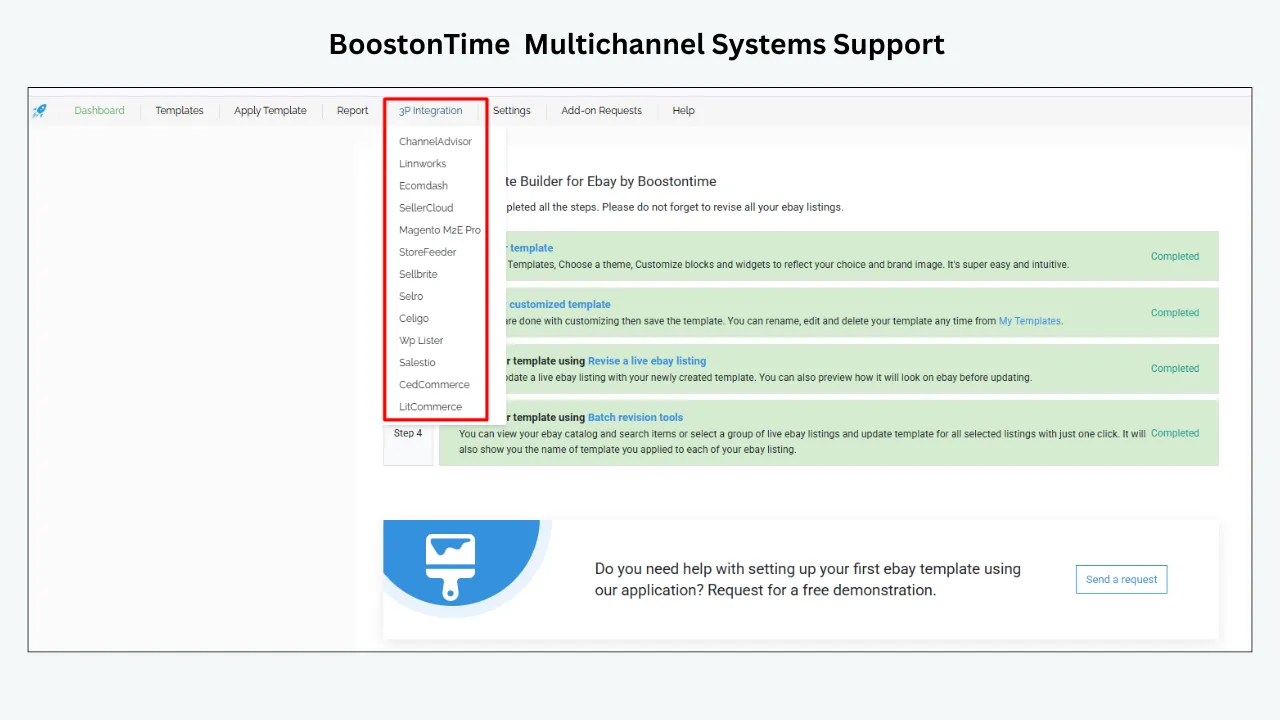Select ChannelAdvisor from the dropdown
1280x720 pixels.
coord(435,142)
